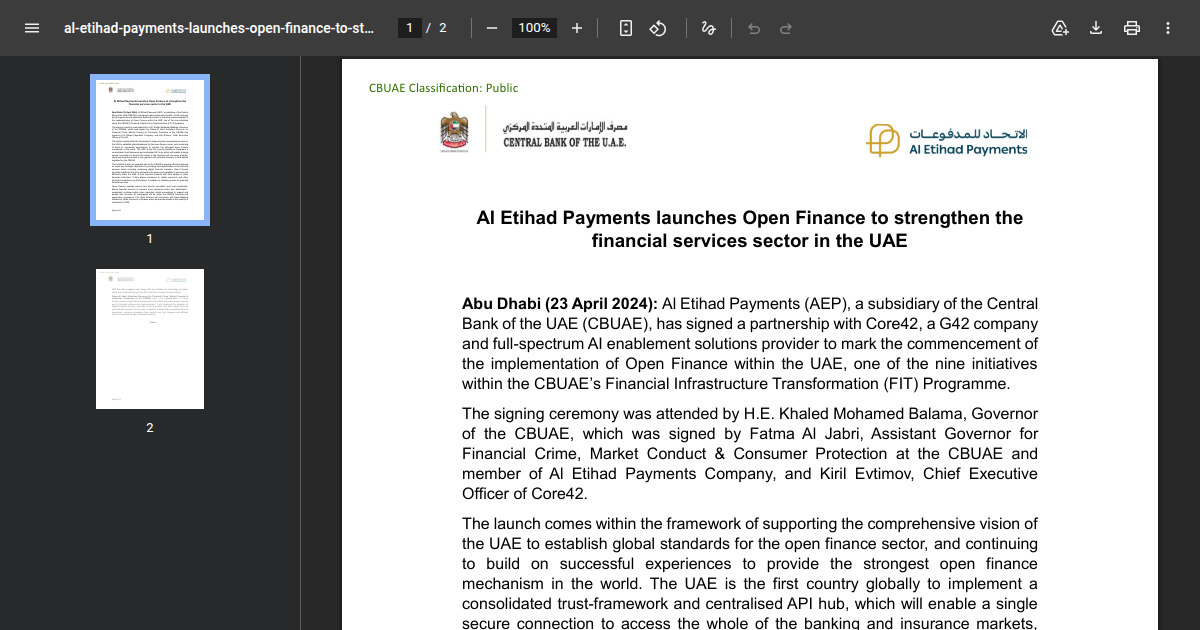
Task: Click the document headline text area
Action: point(749,228)
